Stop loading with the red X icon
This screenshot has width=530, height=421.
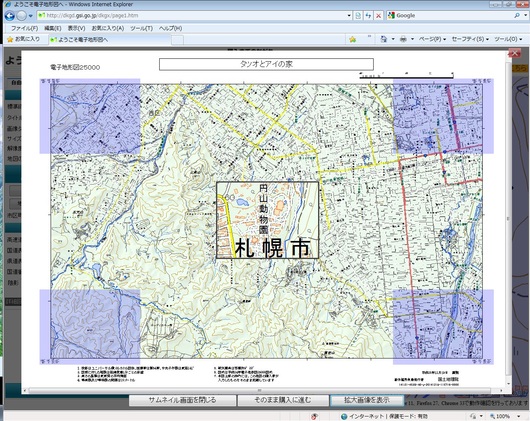(x=379, y=16)
